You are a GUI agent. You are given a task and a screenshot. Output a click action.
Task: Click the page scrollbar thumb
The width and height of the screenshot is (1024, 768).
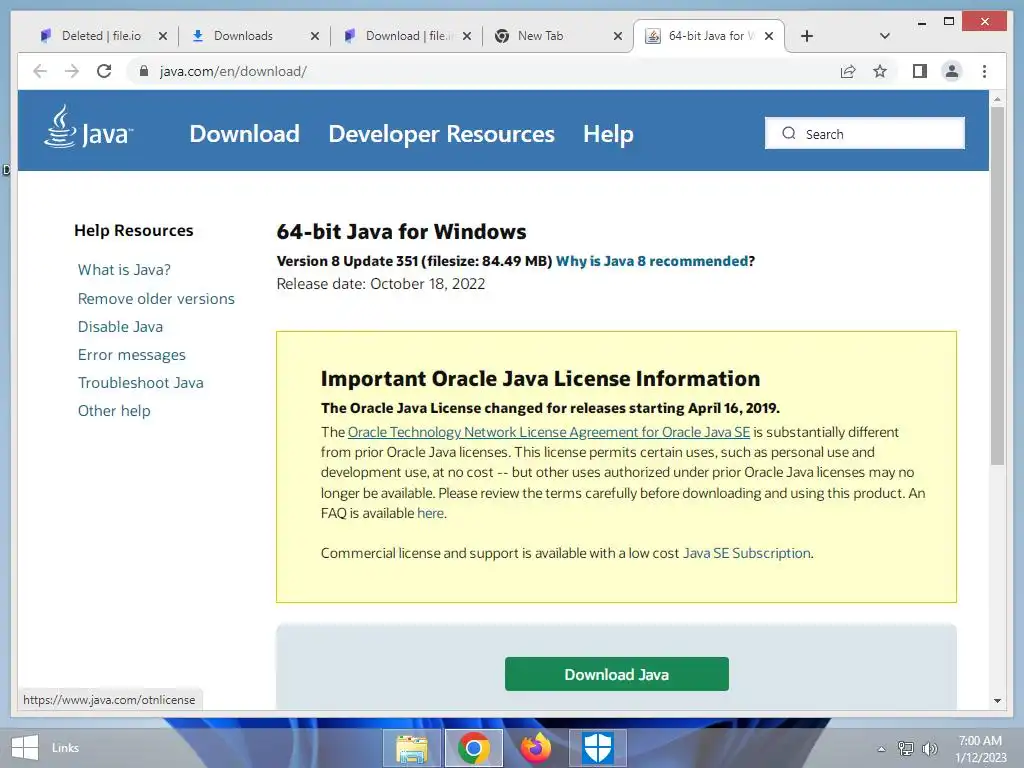pos(997,285)
